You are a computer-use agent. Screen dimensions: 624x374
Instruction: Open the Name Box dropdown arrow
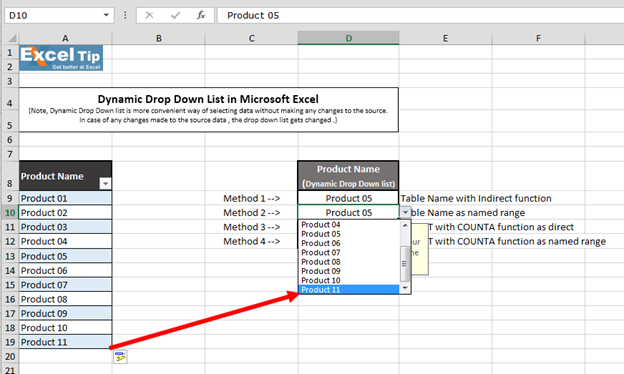pyautogui.click(x=106, y=15)
